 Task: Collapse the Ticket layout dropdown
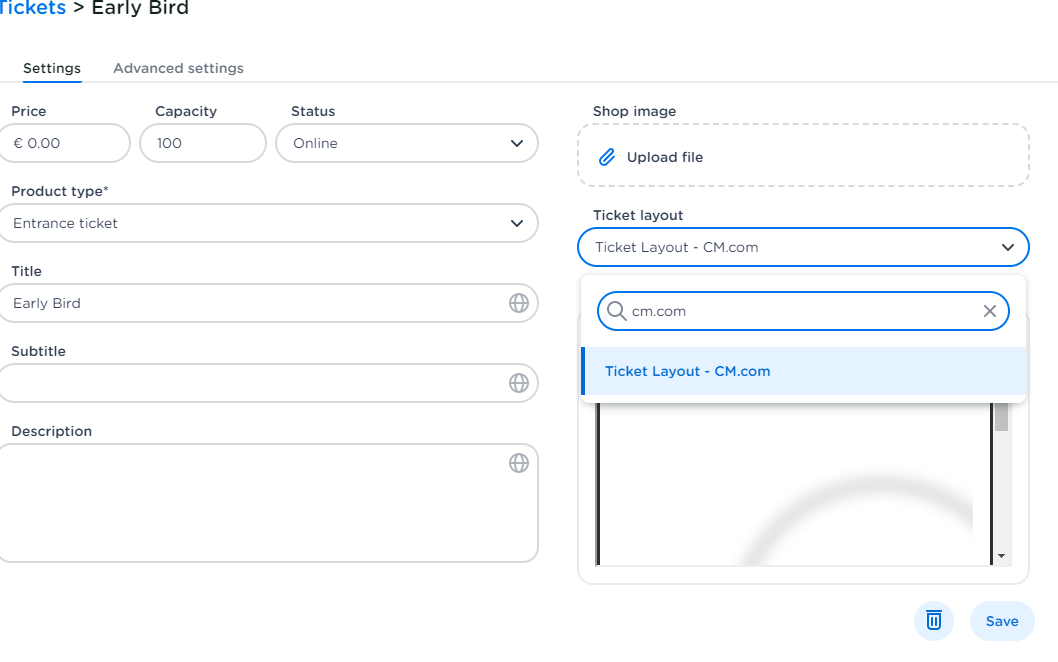tap(1006, 247)
